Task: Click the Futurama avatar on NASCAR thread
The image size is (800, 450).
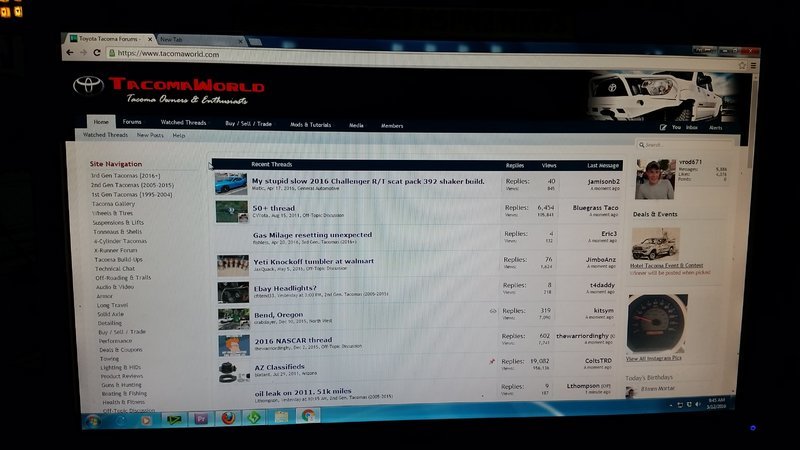Action: (x=234, y=345)
